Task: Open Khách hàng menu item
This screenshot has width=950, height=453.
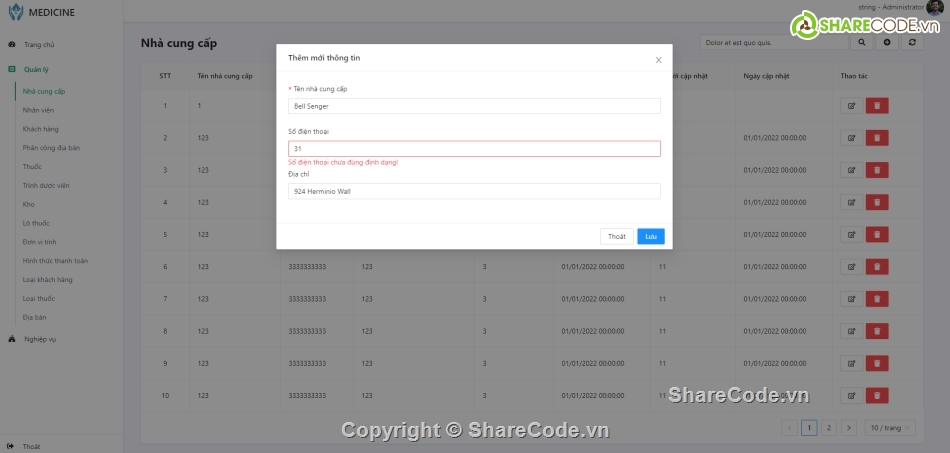Action: coord(41,129)
